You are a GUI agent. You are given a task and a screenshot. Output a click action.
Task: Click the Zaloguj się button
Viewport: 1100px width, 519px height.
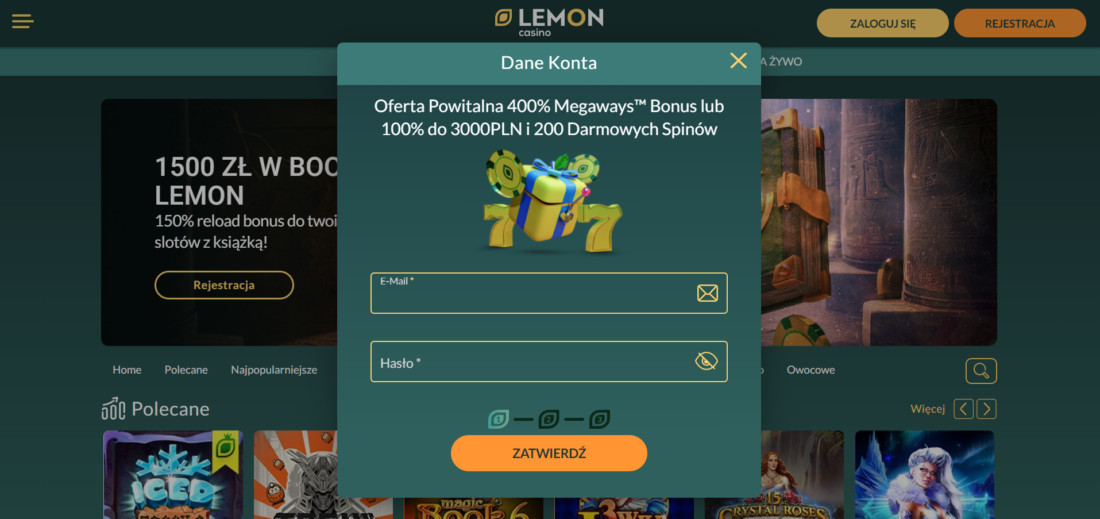click(883, 23)
